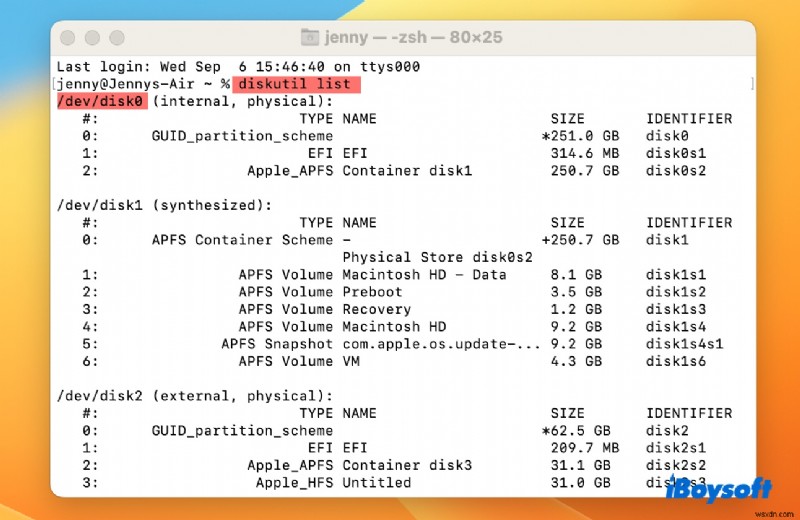Click the "/dev/disk2 (external, physical):" heading
This screenshot has width=800, height=520.
click(x=194, y=396)
